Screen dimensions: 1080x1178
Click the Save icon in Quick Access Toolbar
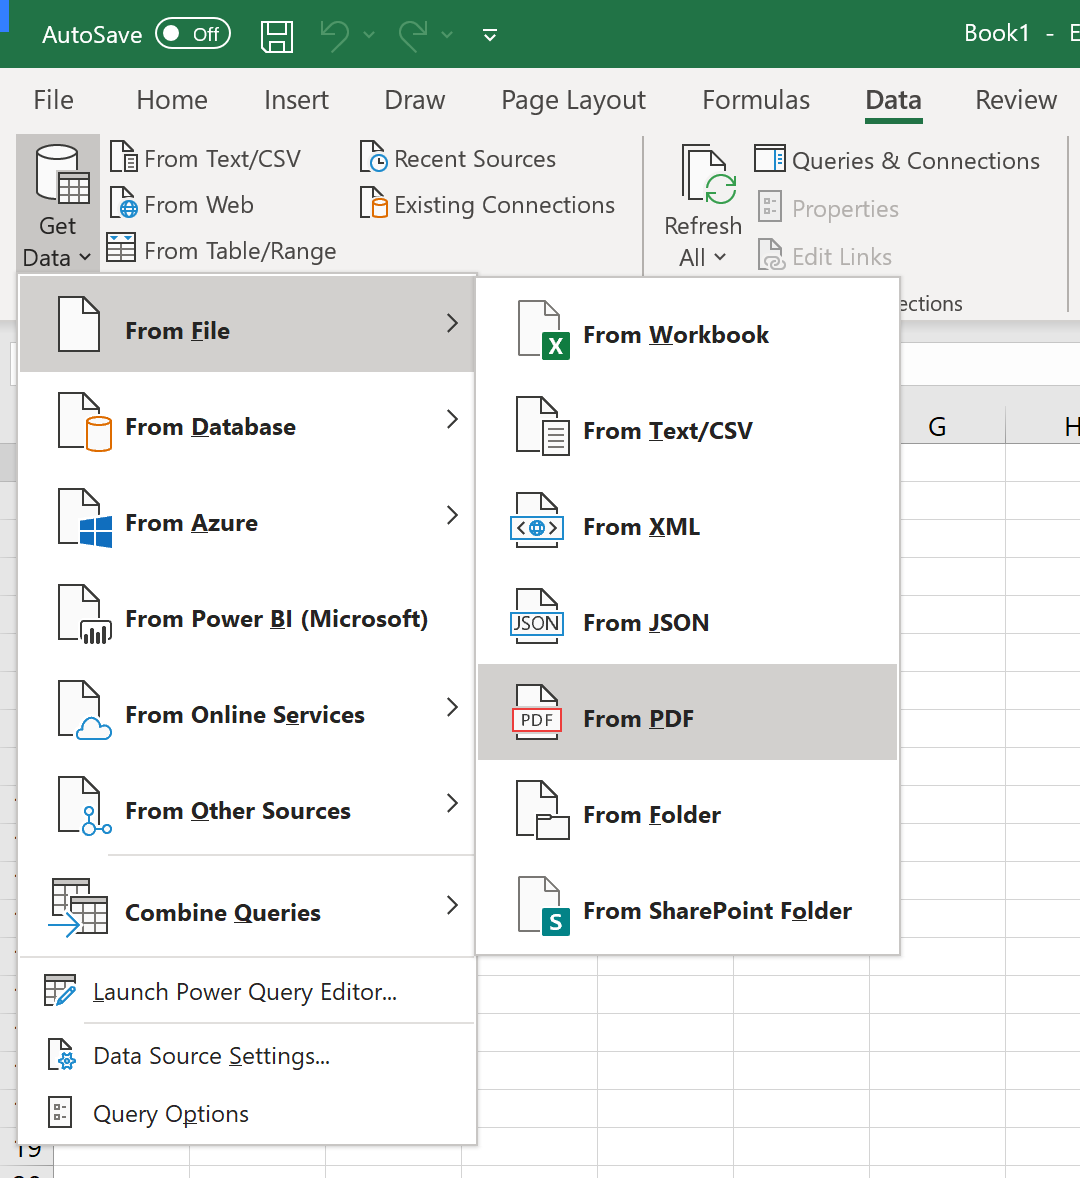(x=277, y=35)
